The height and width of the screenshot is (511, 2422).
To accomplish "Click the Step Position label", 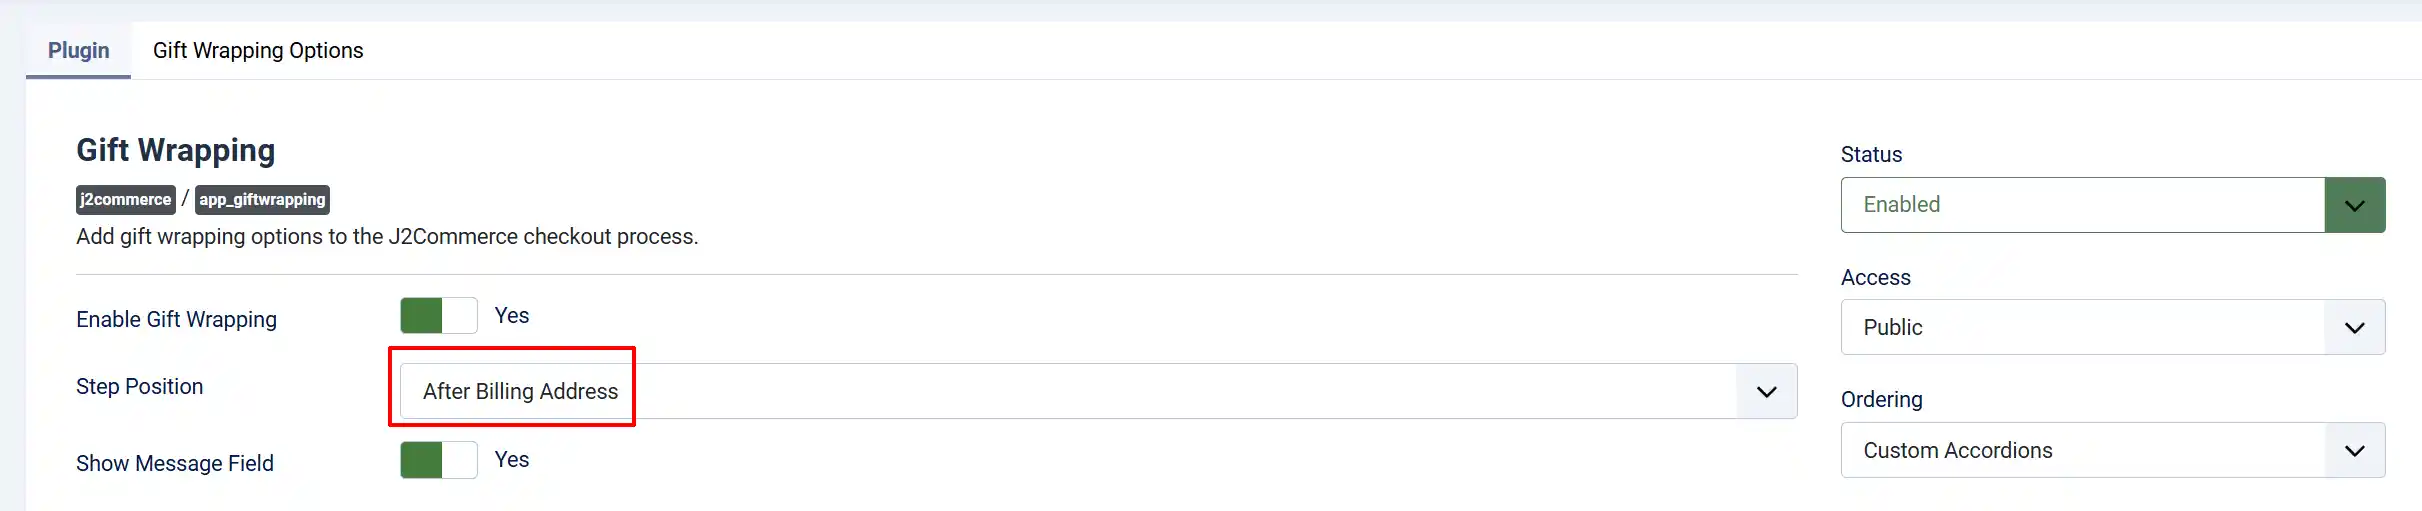I will pos(139,386).
